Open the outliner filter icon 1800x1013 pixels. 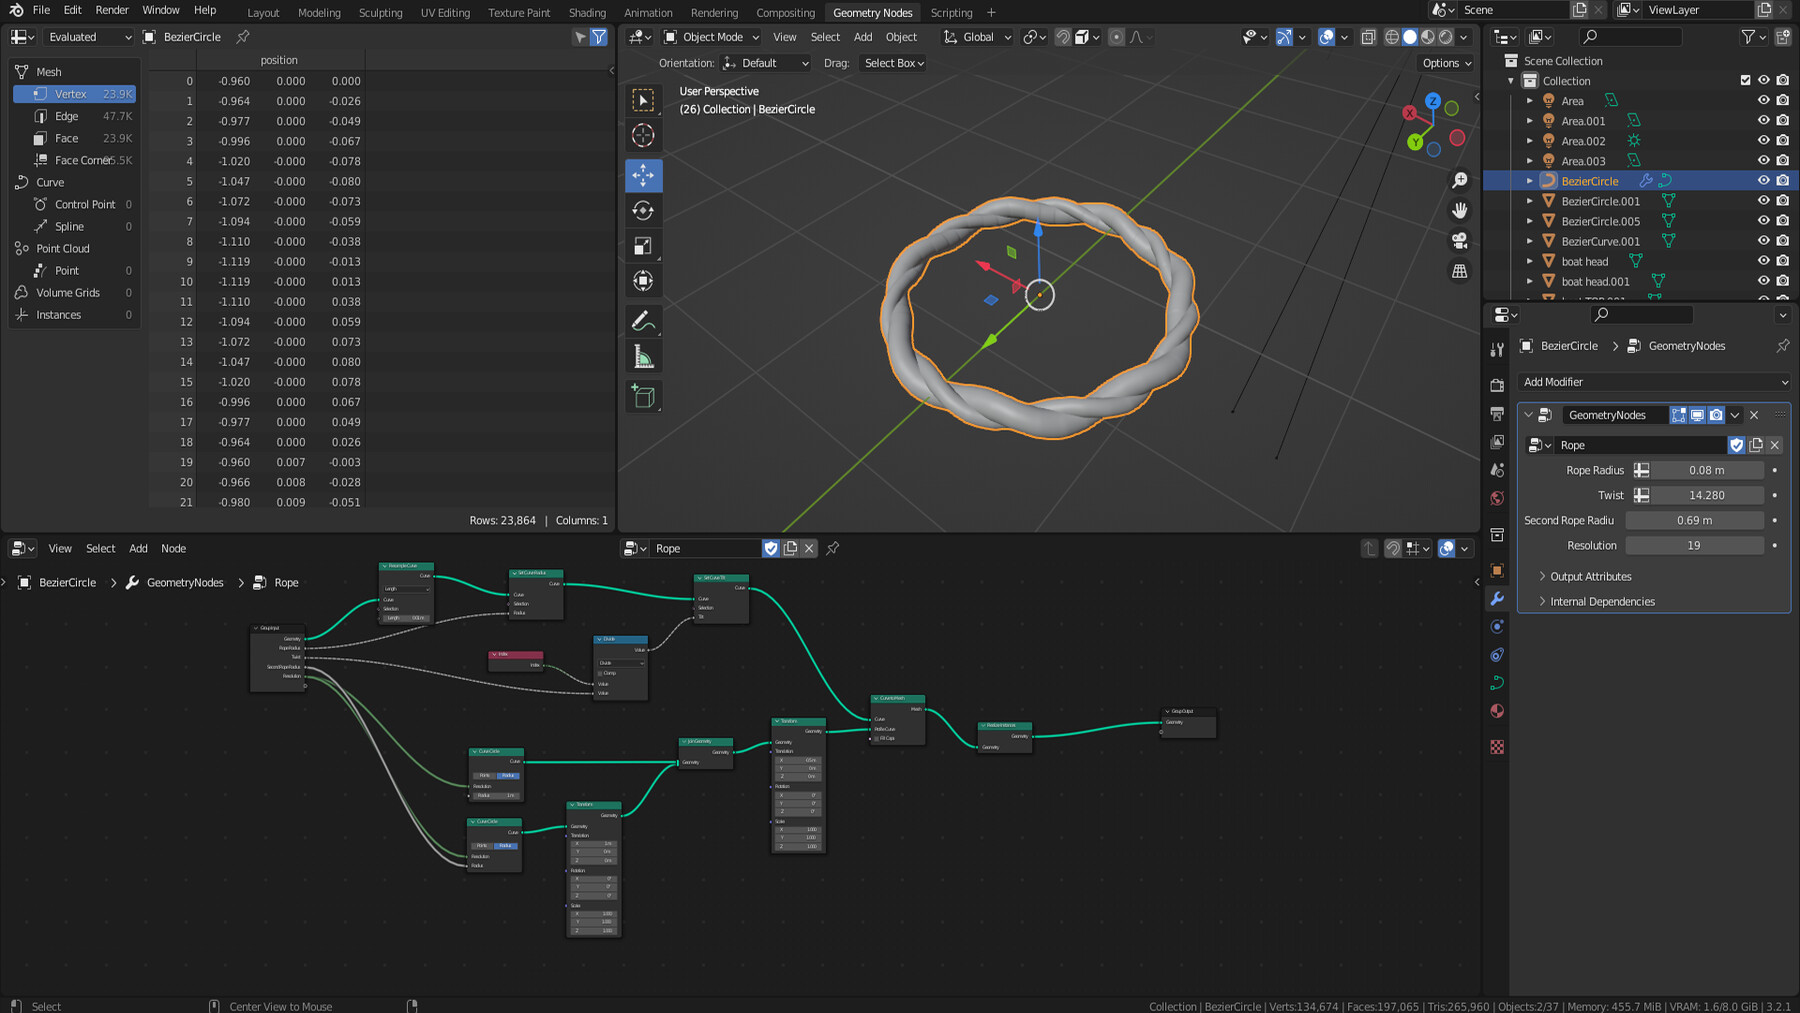[1746, 36]
